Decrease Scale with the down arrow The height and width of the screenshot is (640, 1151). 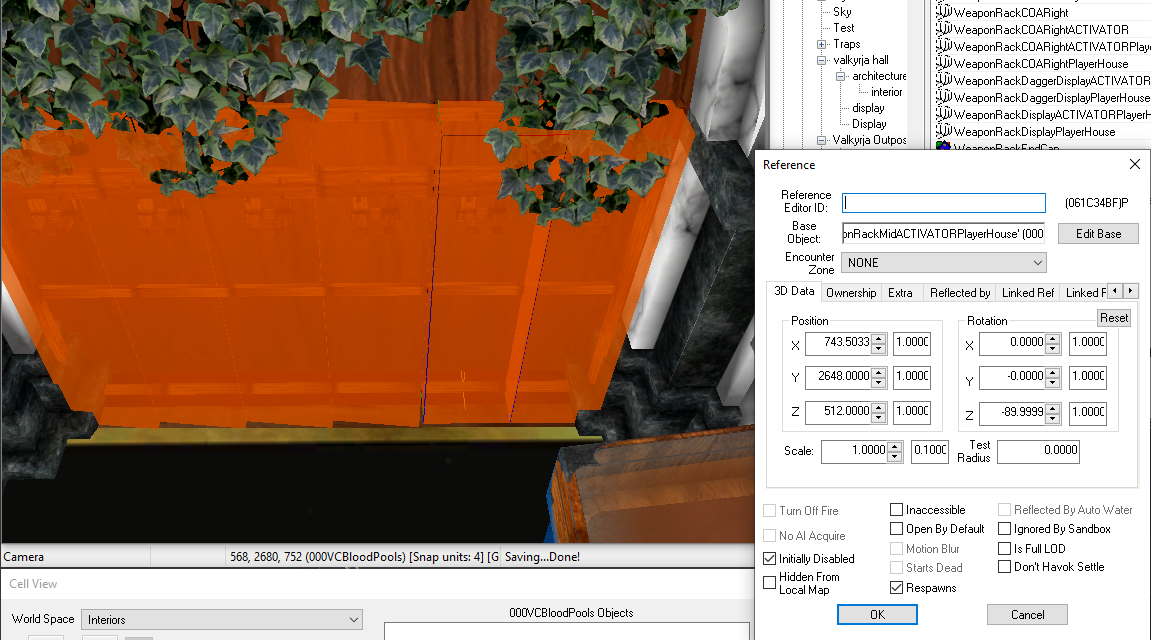pos(894,457)
